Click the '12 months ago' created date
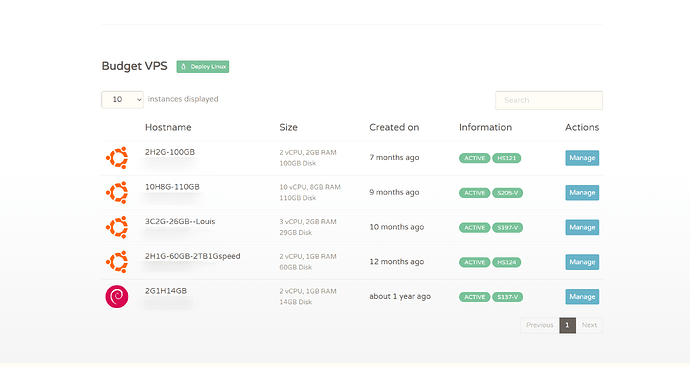The height and width of the screenshot is (367, 690). (x=396, y=262)
